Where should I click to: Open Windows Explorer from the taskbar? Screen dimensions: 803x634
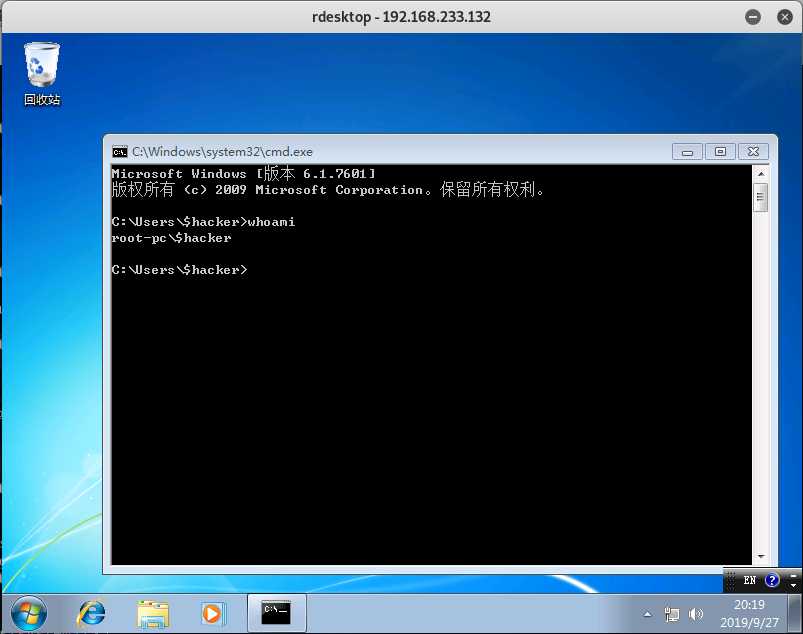153,614
